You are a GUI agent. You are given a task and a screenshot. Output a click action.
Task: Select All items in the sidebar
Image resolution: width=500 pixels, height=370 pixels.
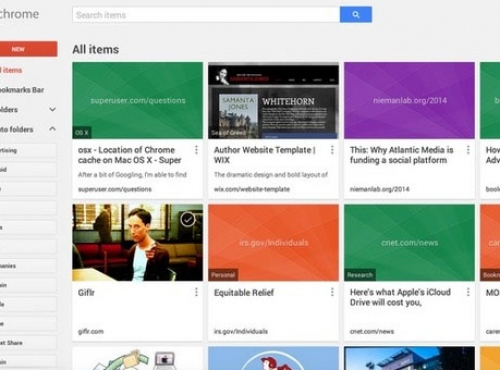tap(11, 70)
